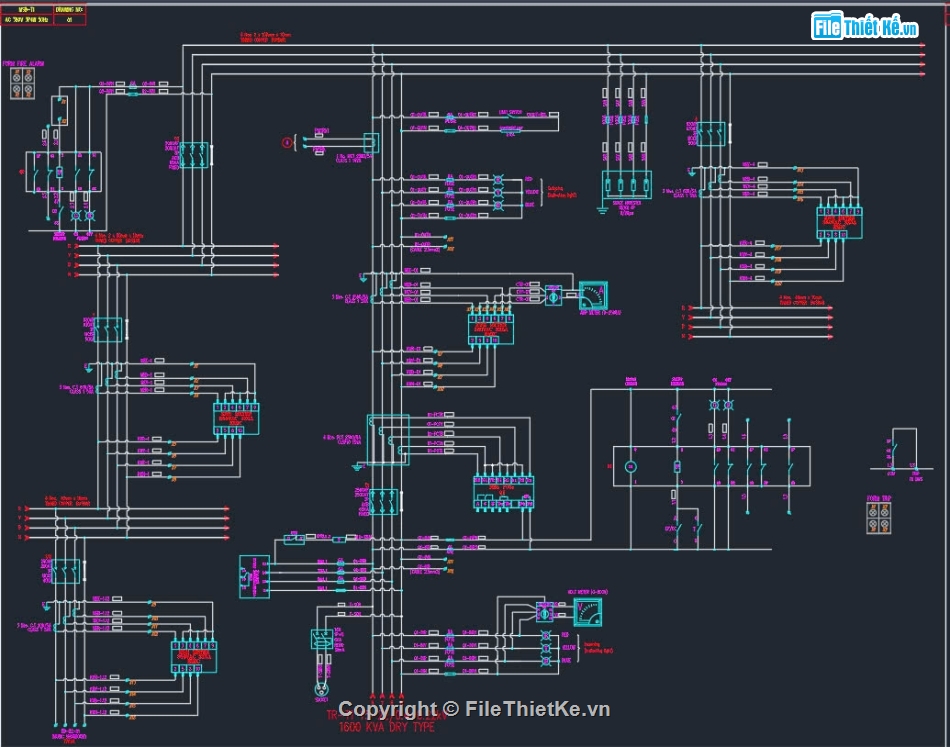Click the outgoing YELLOW indicator lamp
Screen dimensions: 950x747
point(498,192)
